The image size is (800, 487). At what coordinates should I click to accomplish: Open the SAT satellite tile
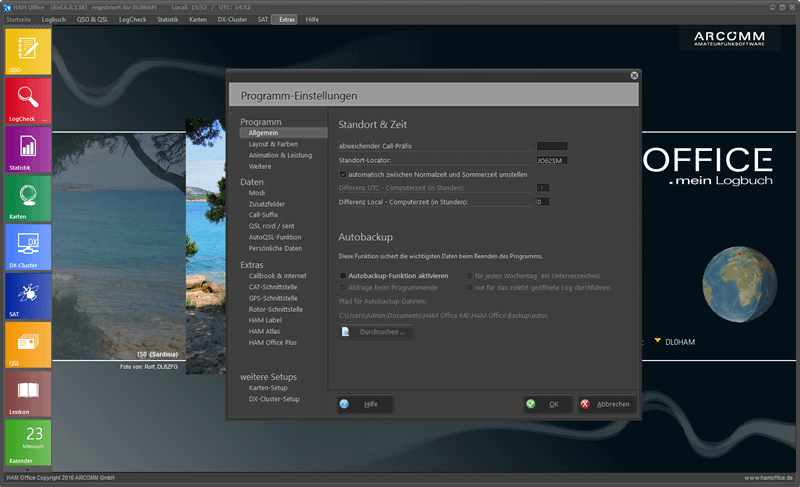coord(28,296)
